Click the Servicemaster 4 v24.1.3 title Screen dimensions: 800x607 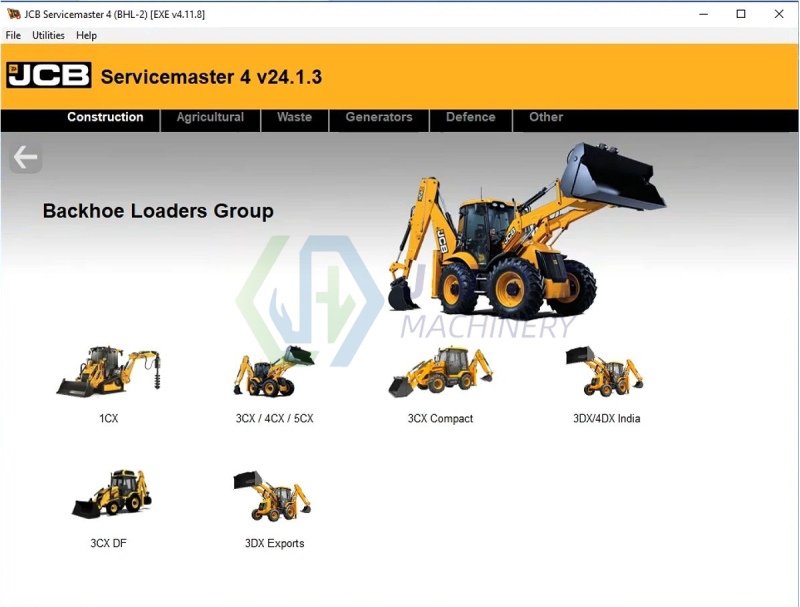pyautogui.click(x=211, y=77)
